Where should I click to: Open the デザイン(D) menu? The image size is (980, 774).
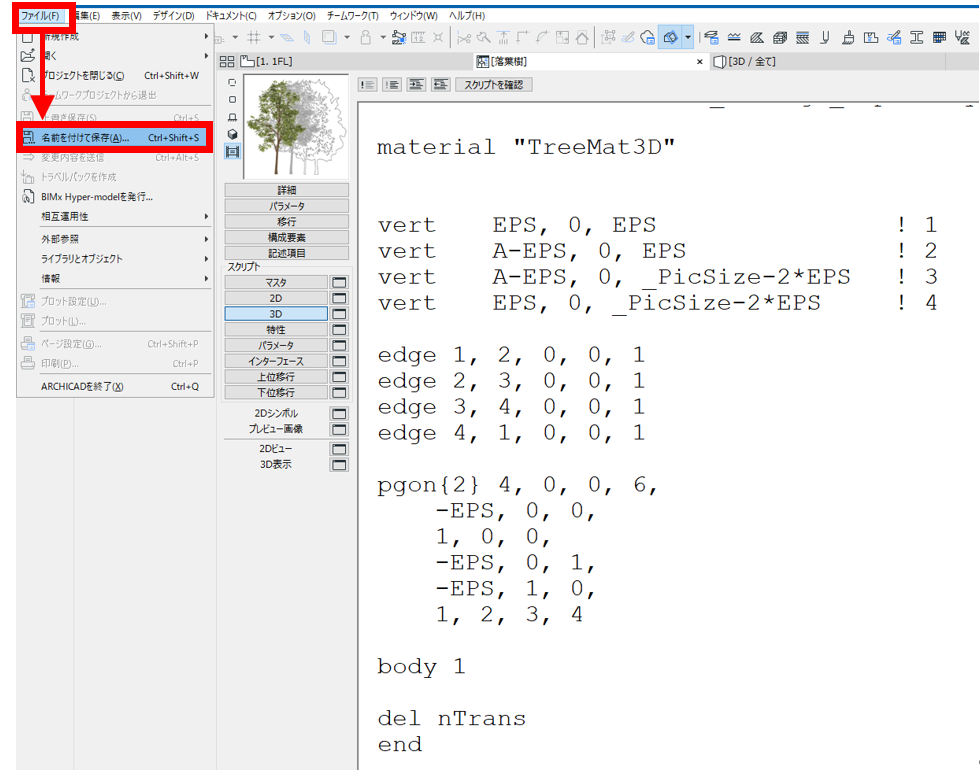click(x=173, y=16)
